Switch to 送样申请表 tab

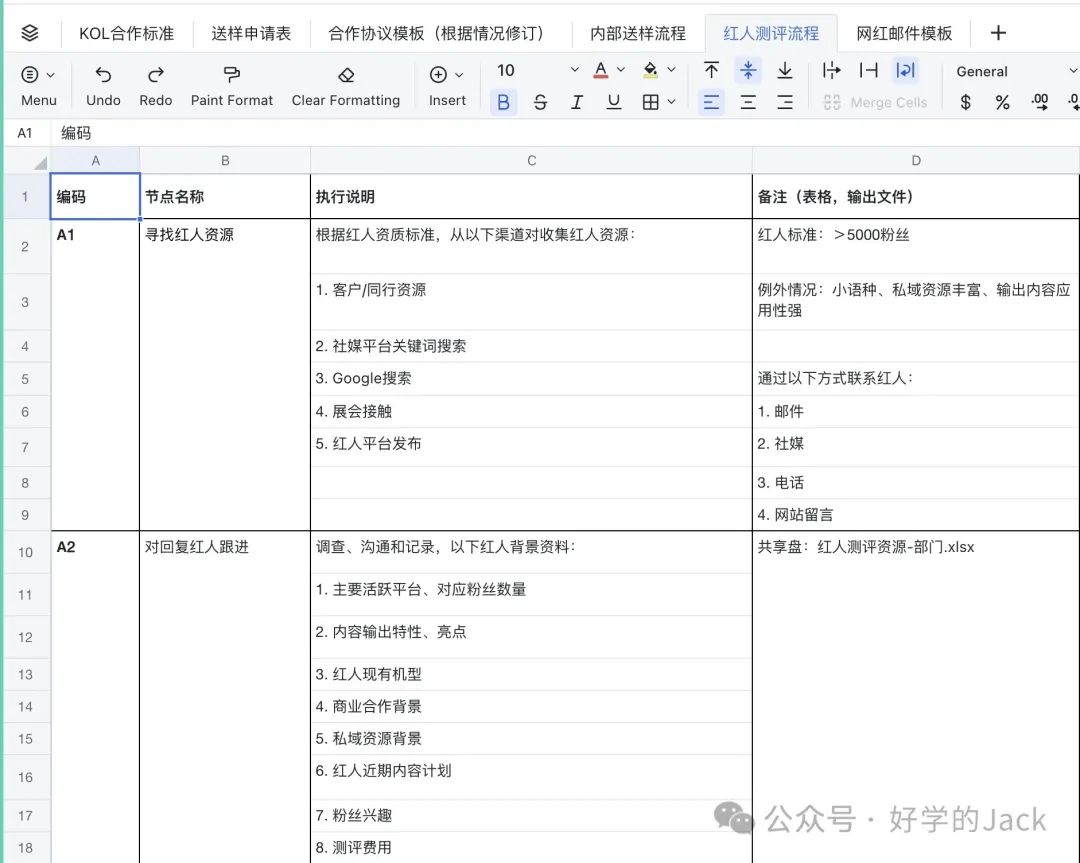pyautogui.click(x=251, y=33)
